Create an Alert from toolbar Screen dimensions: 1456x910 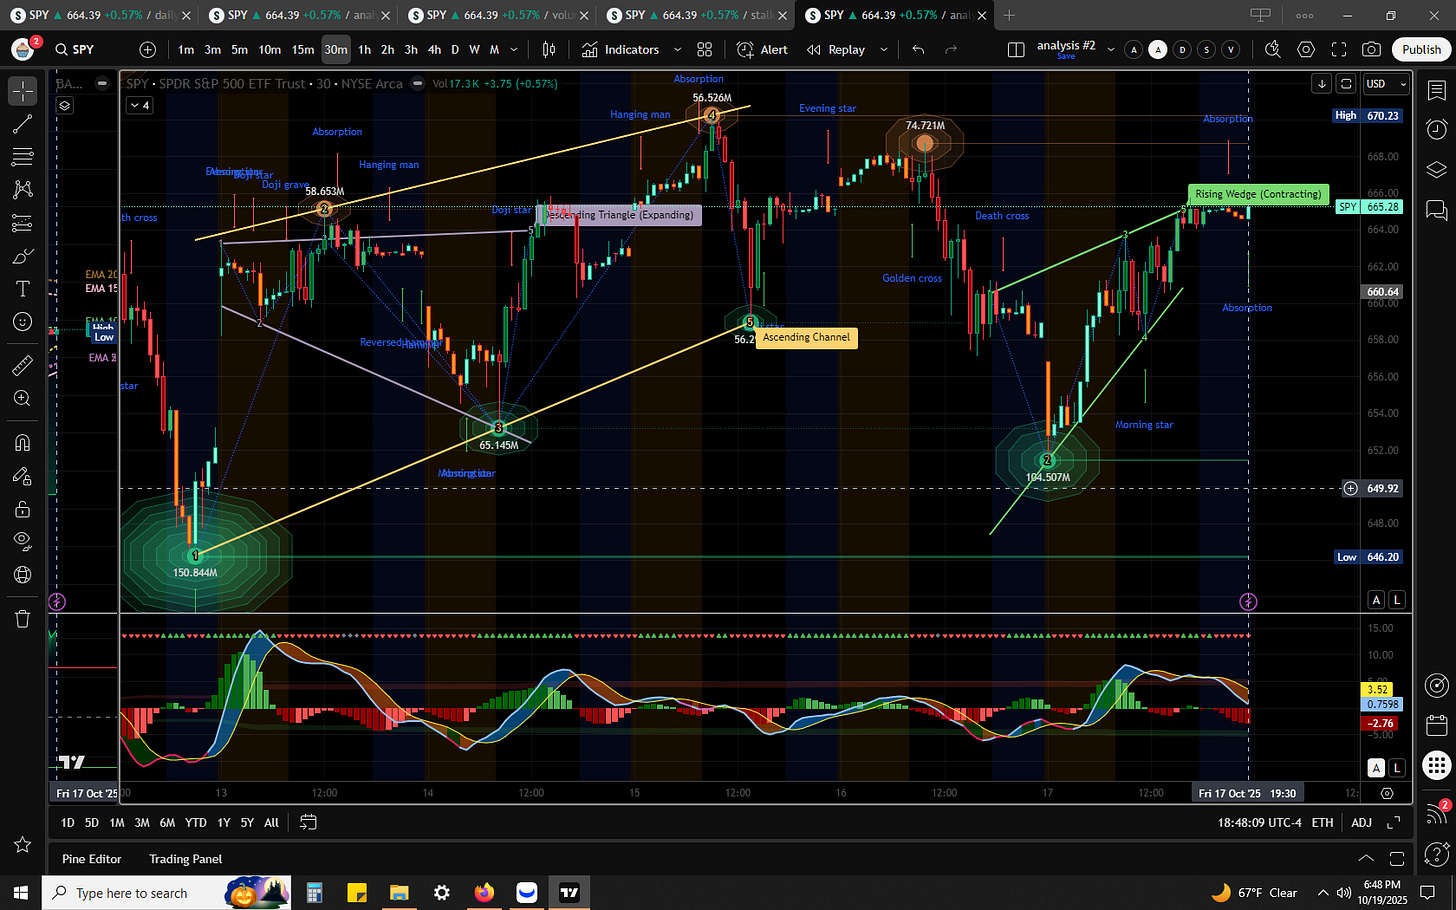pos(763,50)
